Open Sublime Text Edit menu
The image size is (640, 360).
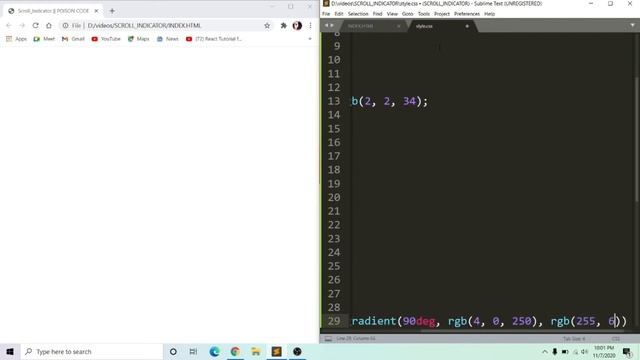(x=339, y=14)
